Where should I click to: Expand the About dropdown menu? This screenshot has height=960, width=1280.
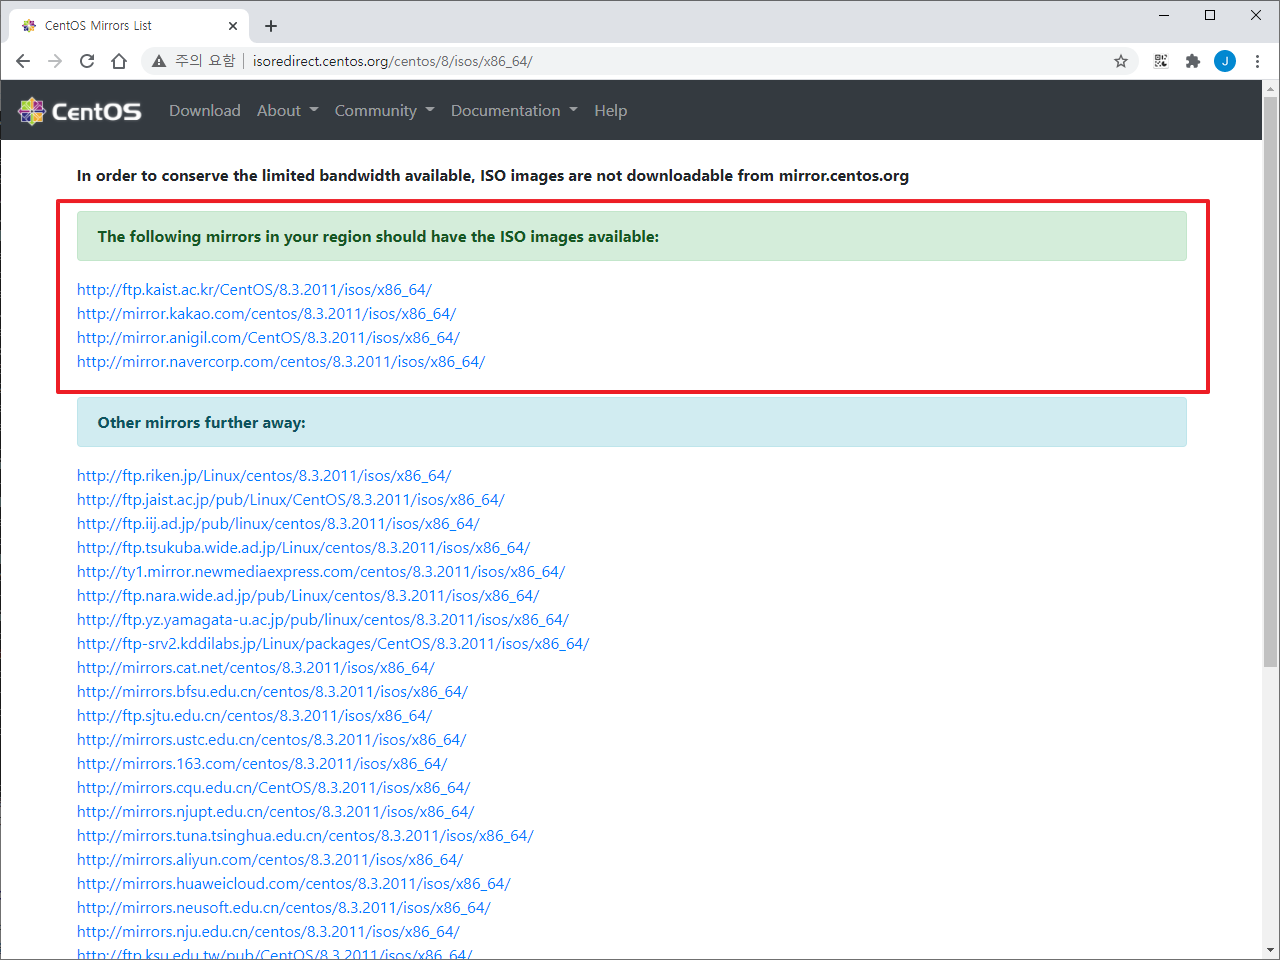tap(288, 111)
